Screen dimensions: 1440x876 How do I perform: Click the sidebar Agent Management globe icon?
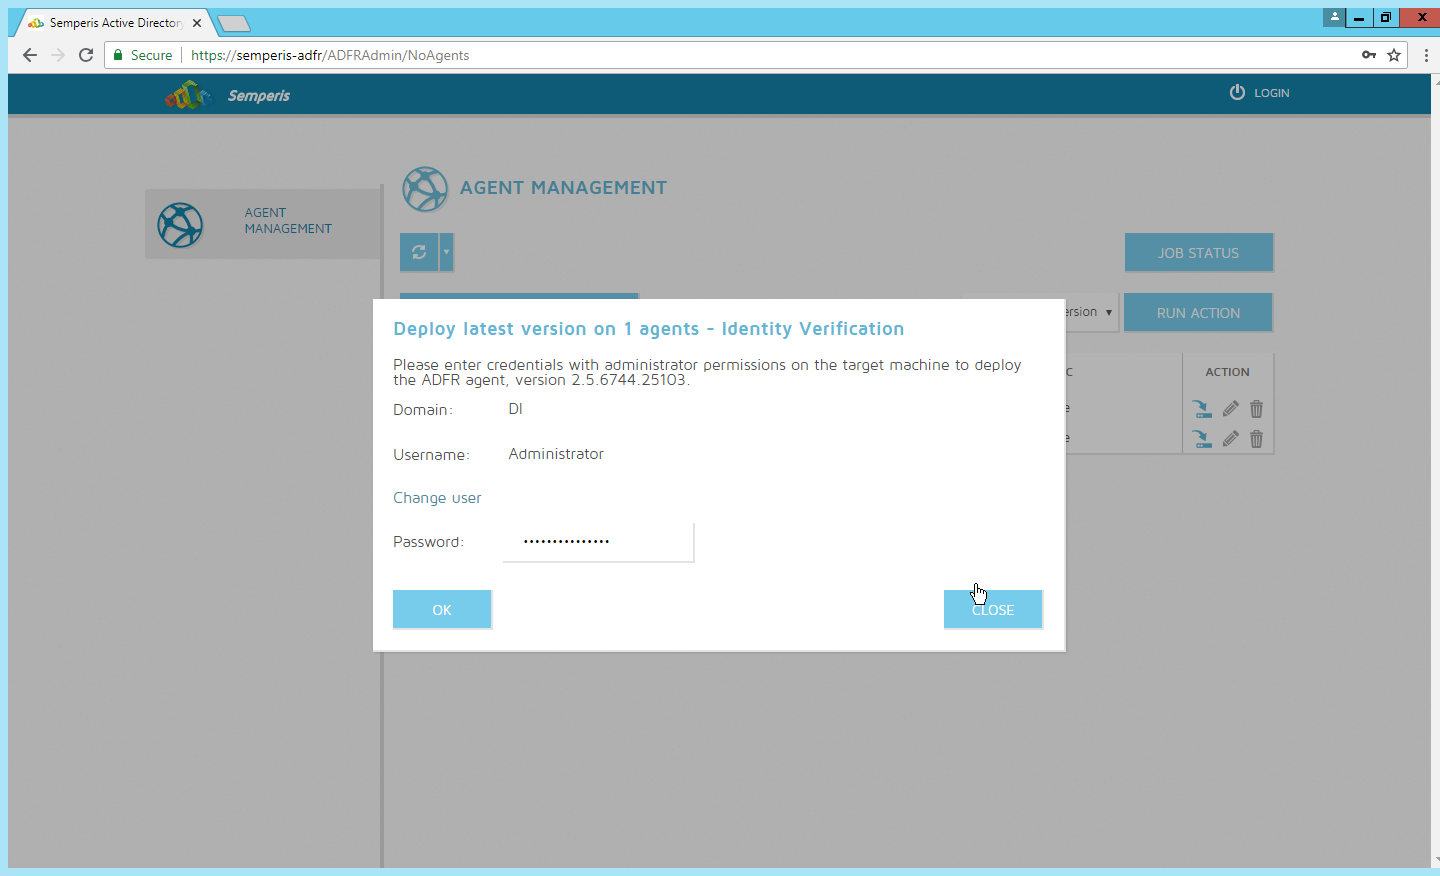coord(181,225)
